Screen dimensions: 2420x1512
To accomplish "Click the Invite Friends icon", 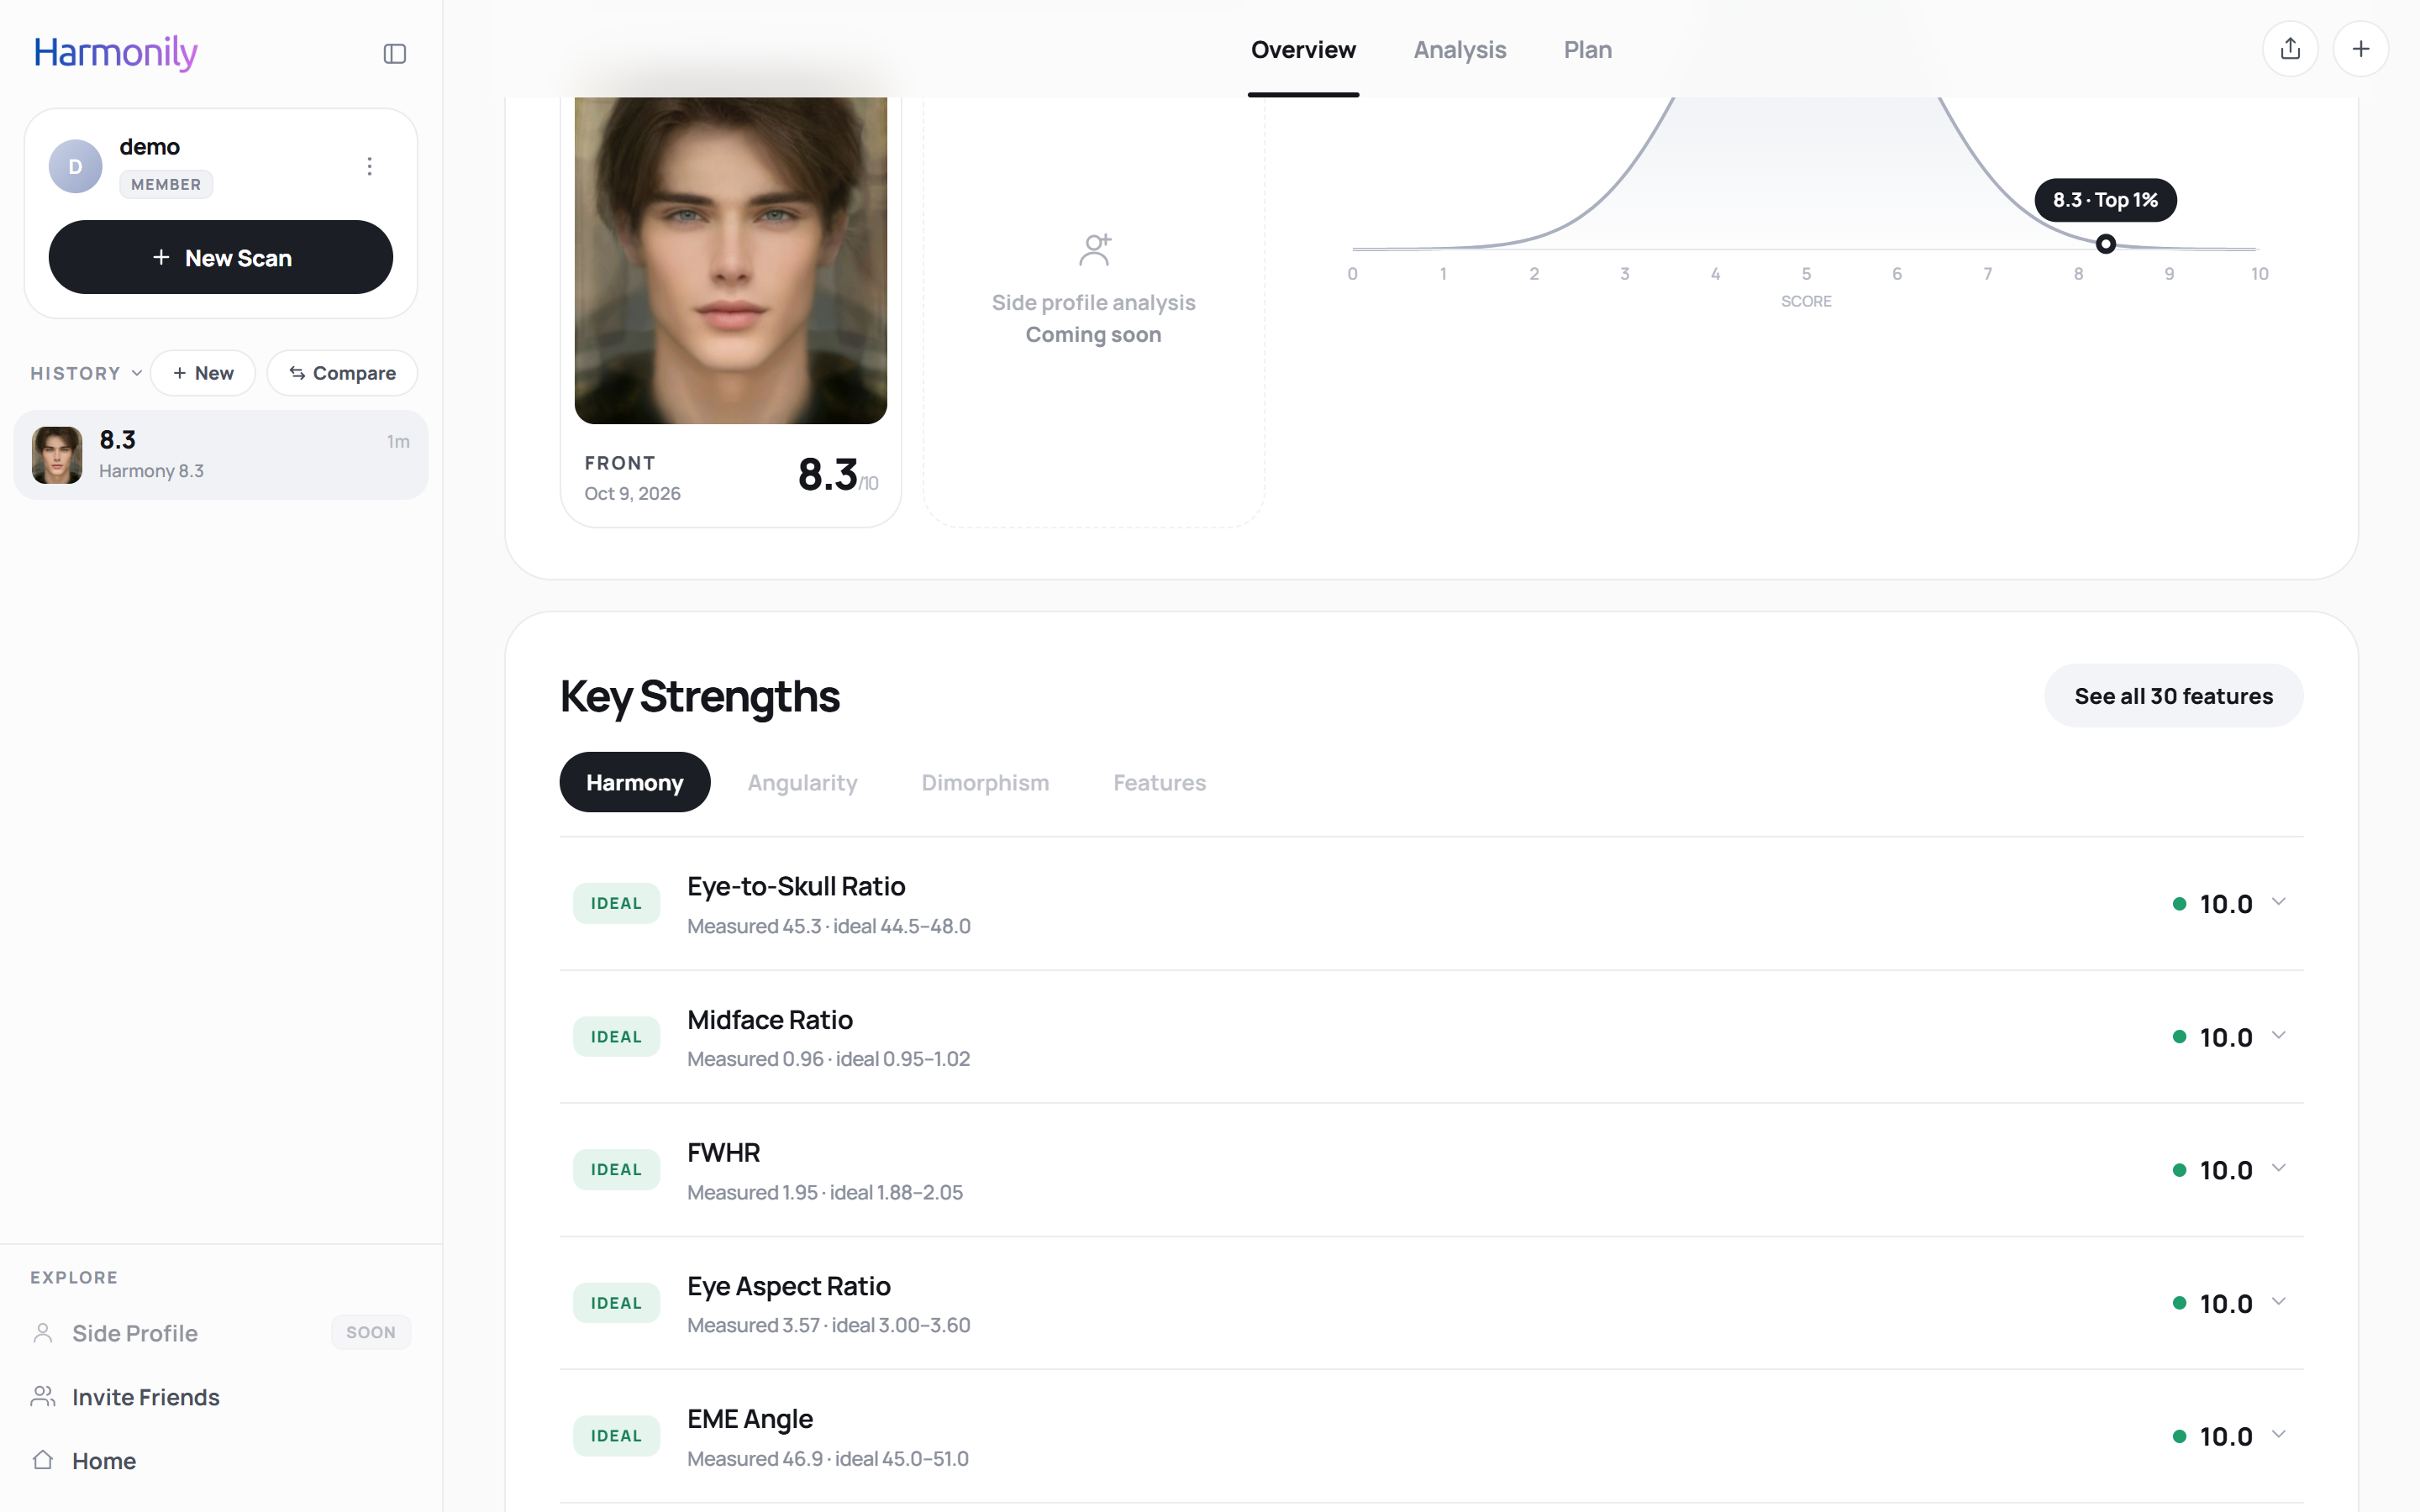I will click(43, 1396).
